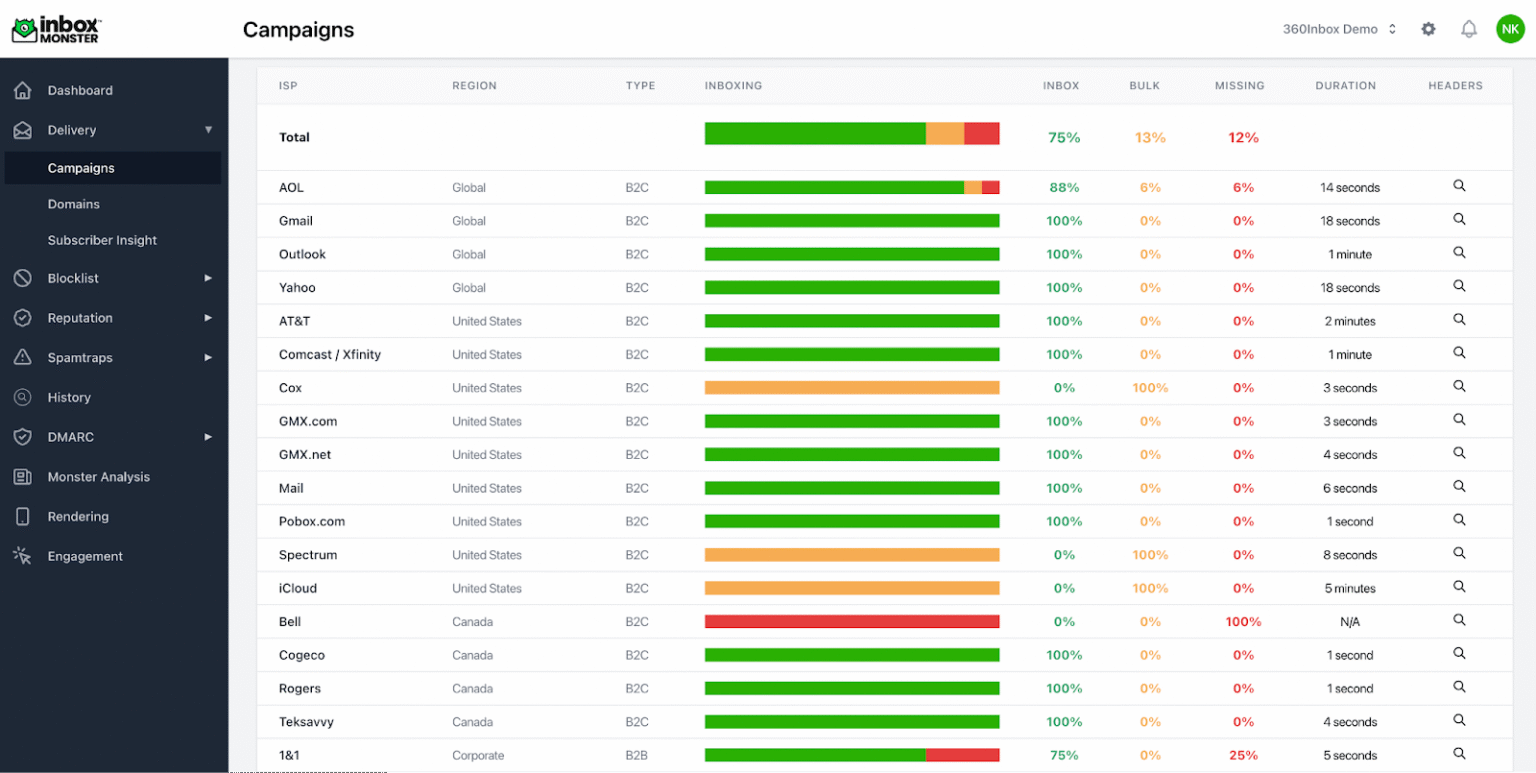This screenshot has width=1536, height=773.
Task: View headers magnifier for AOL row
Action: [x=1459, y=186]
